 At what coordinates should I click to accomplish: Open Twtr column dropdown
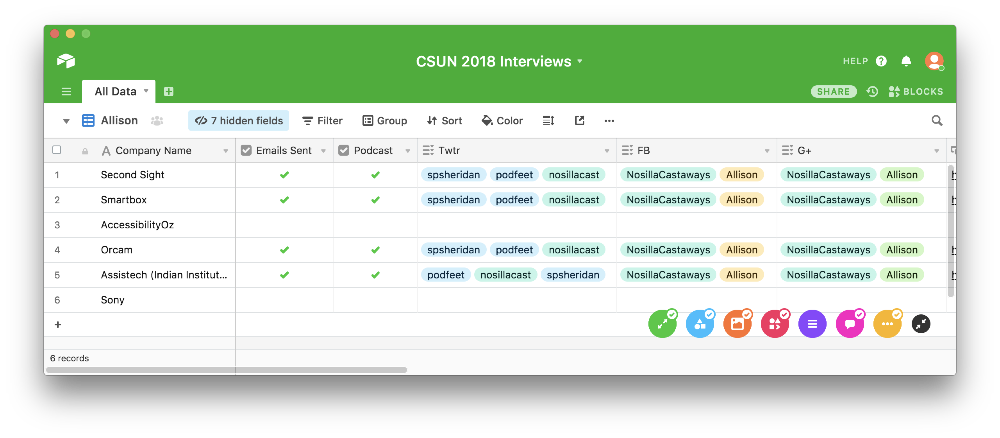pos(607,151)
